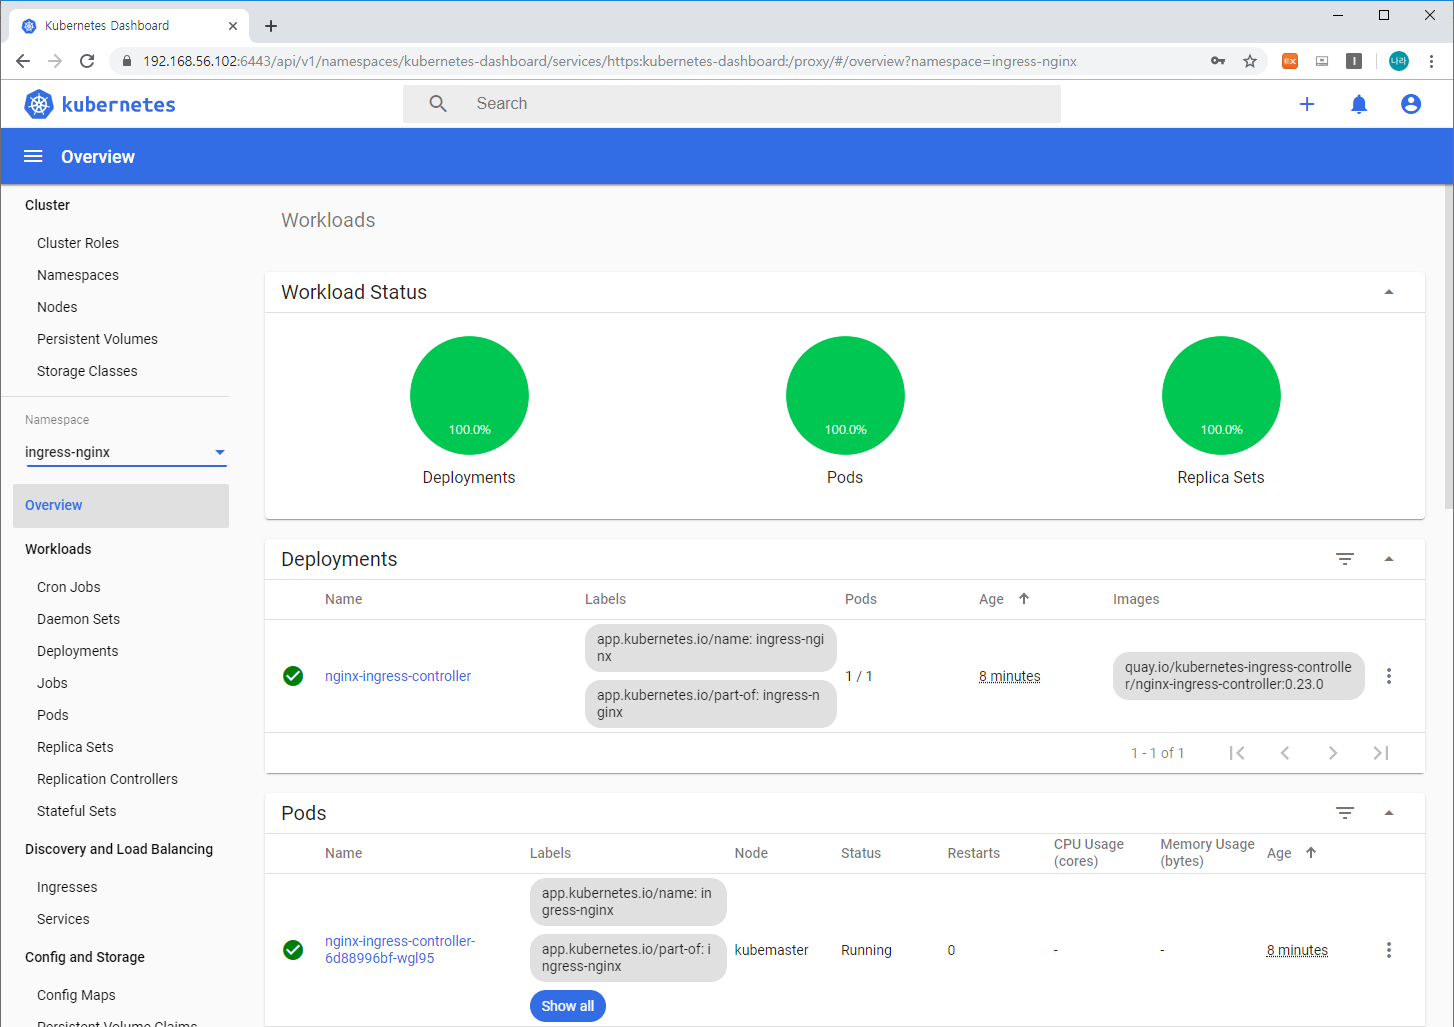This screenshot has width=1454, height=1027.
Task: Sort Deployments by Age arrow
Action: click(x=1024, y=599)
